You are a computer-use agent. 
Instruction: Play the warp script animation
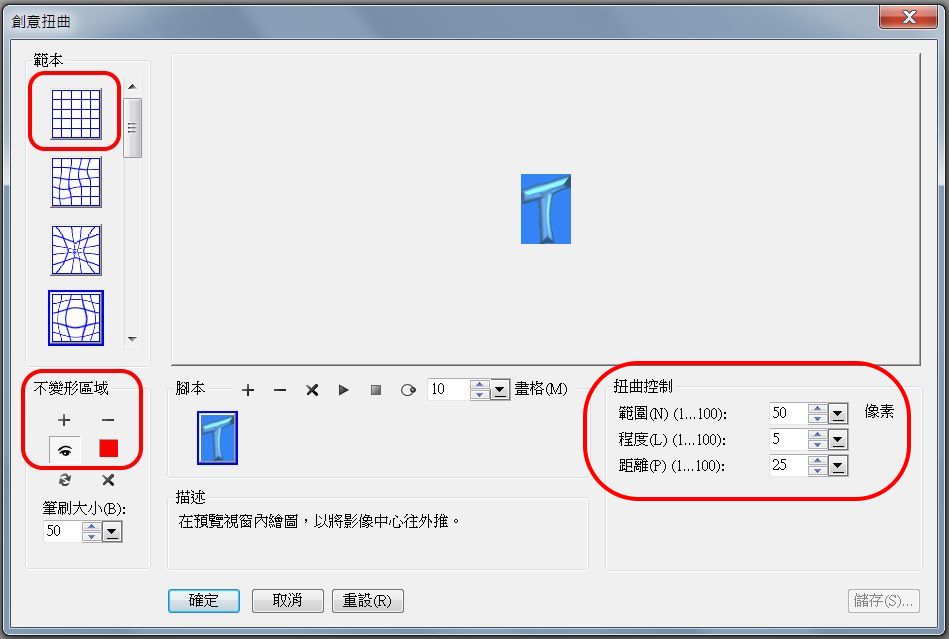pos(343,392)
